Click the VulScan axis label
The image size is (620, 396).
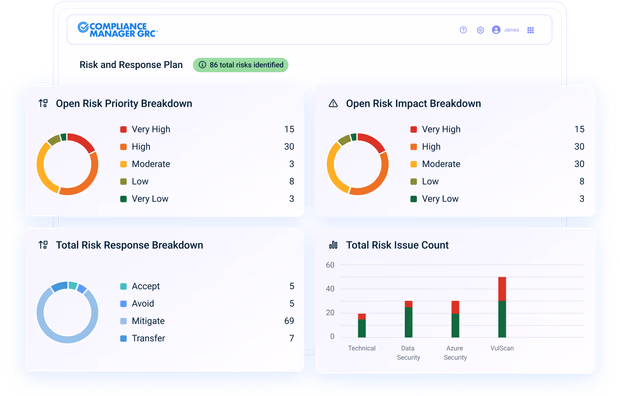coord(502,348)
